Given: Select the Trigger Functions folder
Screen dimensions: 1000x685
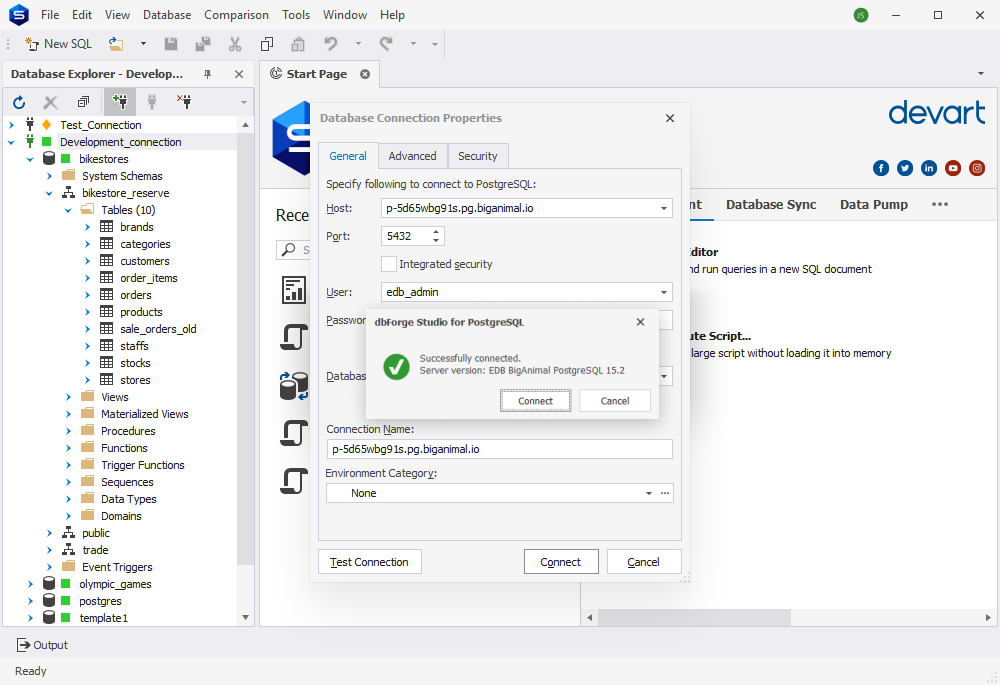Looking at the screenshot, I should 143,465.
